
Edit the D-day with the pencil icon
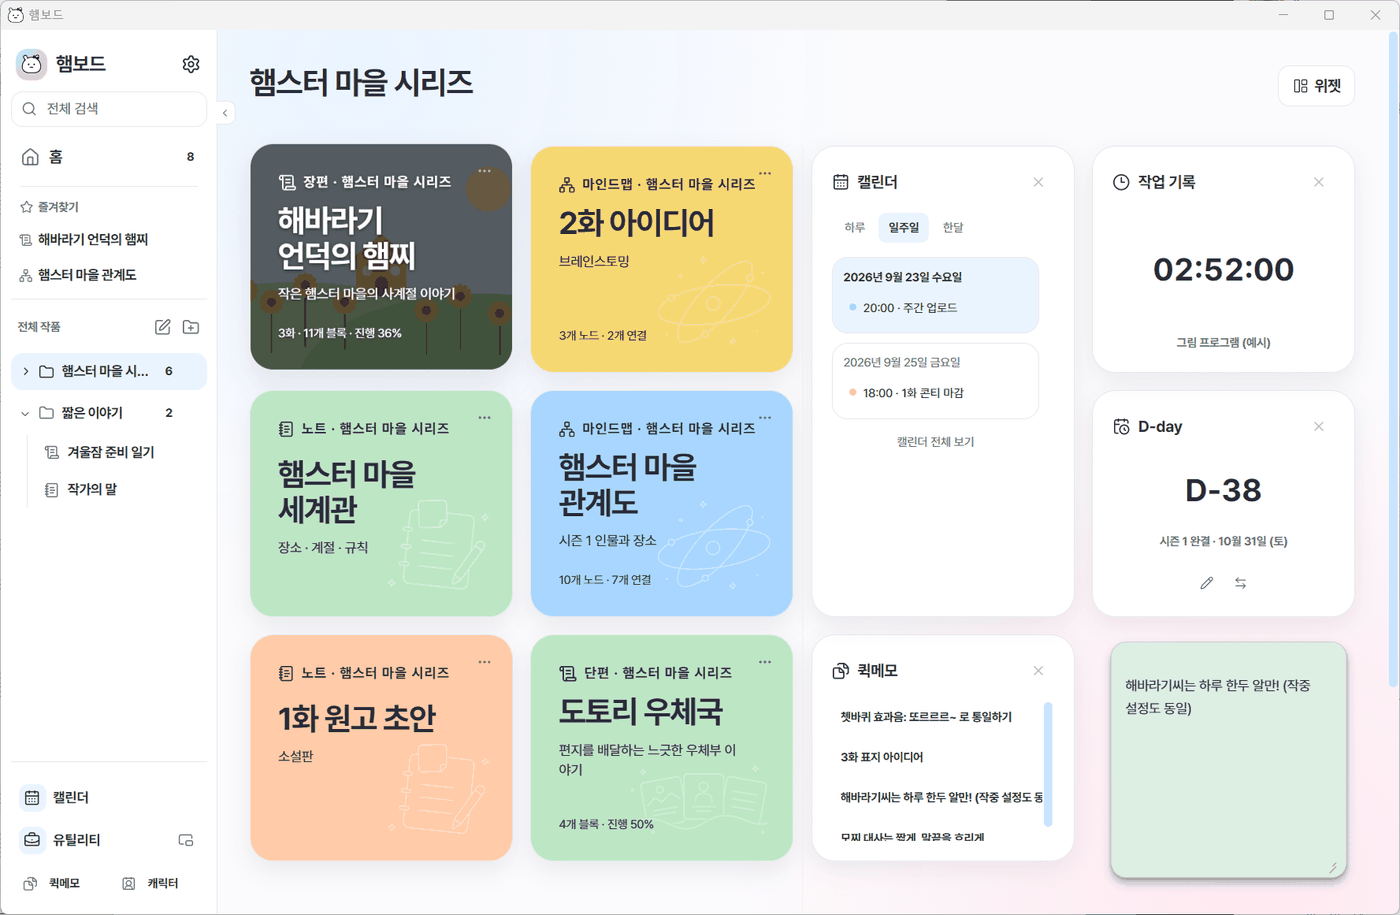(1207, 583)
